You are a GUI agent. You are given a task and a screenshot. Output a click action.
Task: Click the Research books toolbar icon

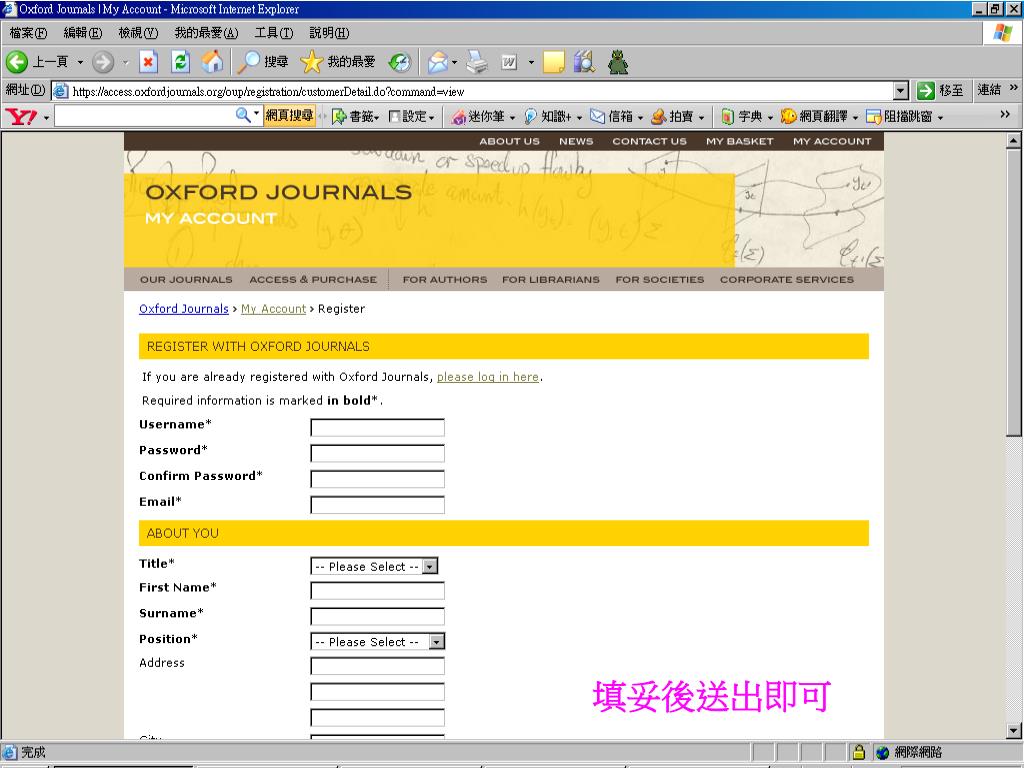584,62
